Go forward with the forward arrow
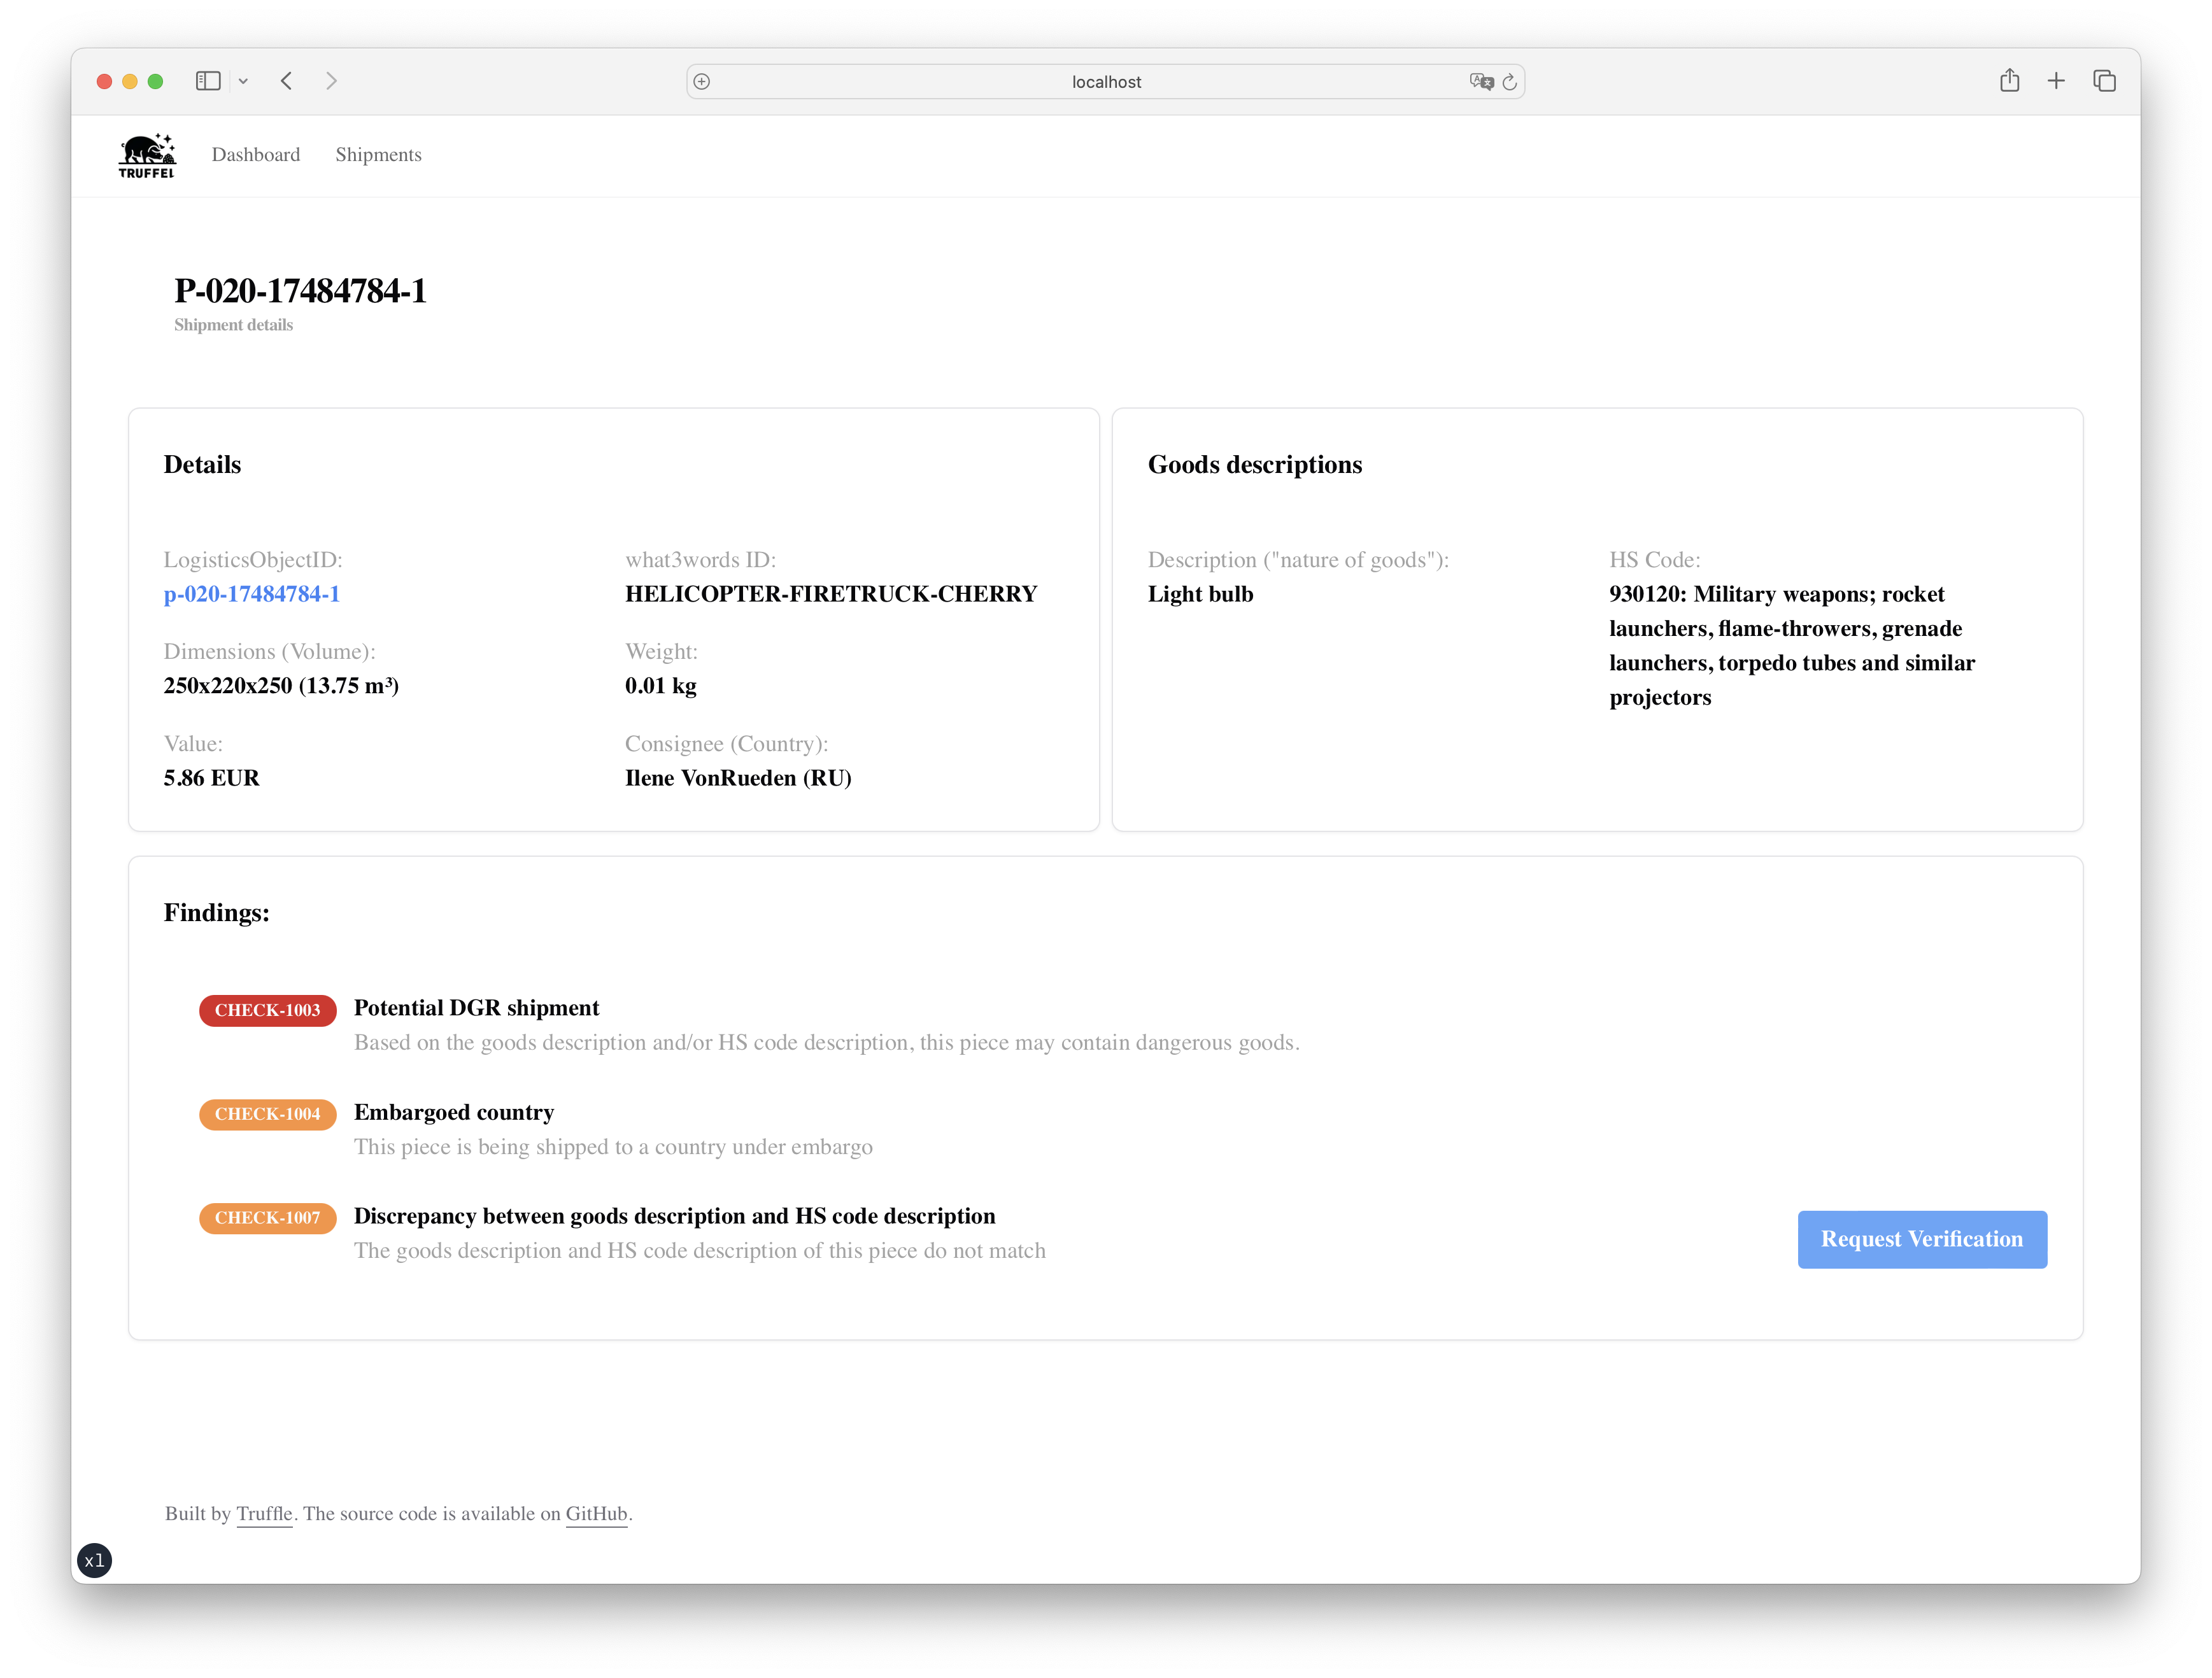 (331, 81)
